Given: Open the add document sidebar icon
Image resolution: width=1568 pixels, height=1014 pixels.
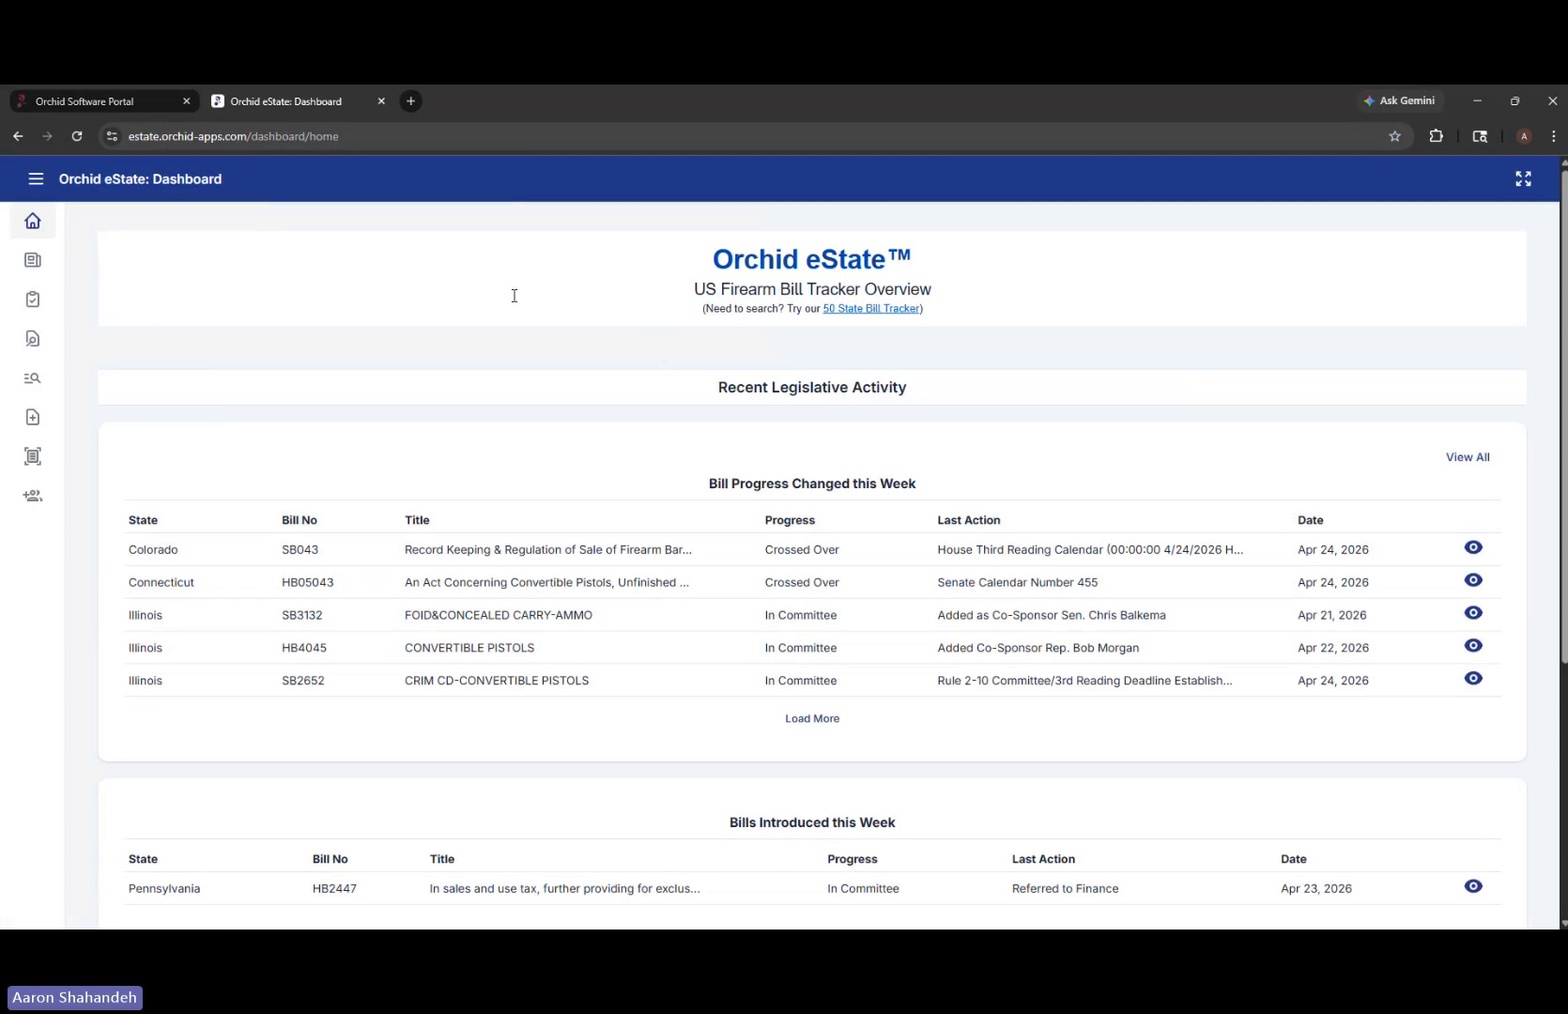Looking at the screenshot, I should coord(33,417).
